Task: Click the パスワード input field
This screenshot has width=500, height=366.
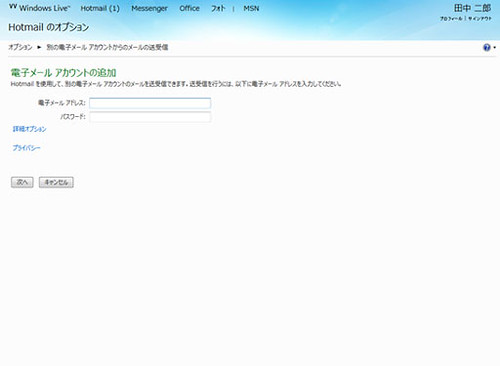Action: [150, 117]
